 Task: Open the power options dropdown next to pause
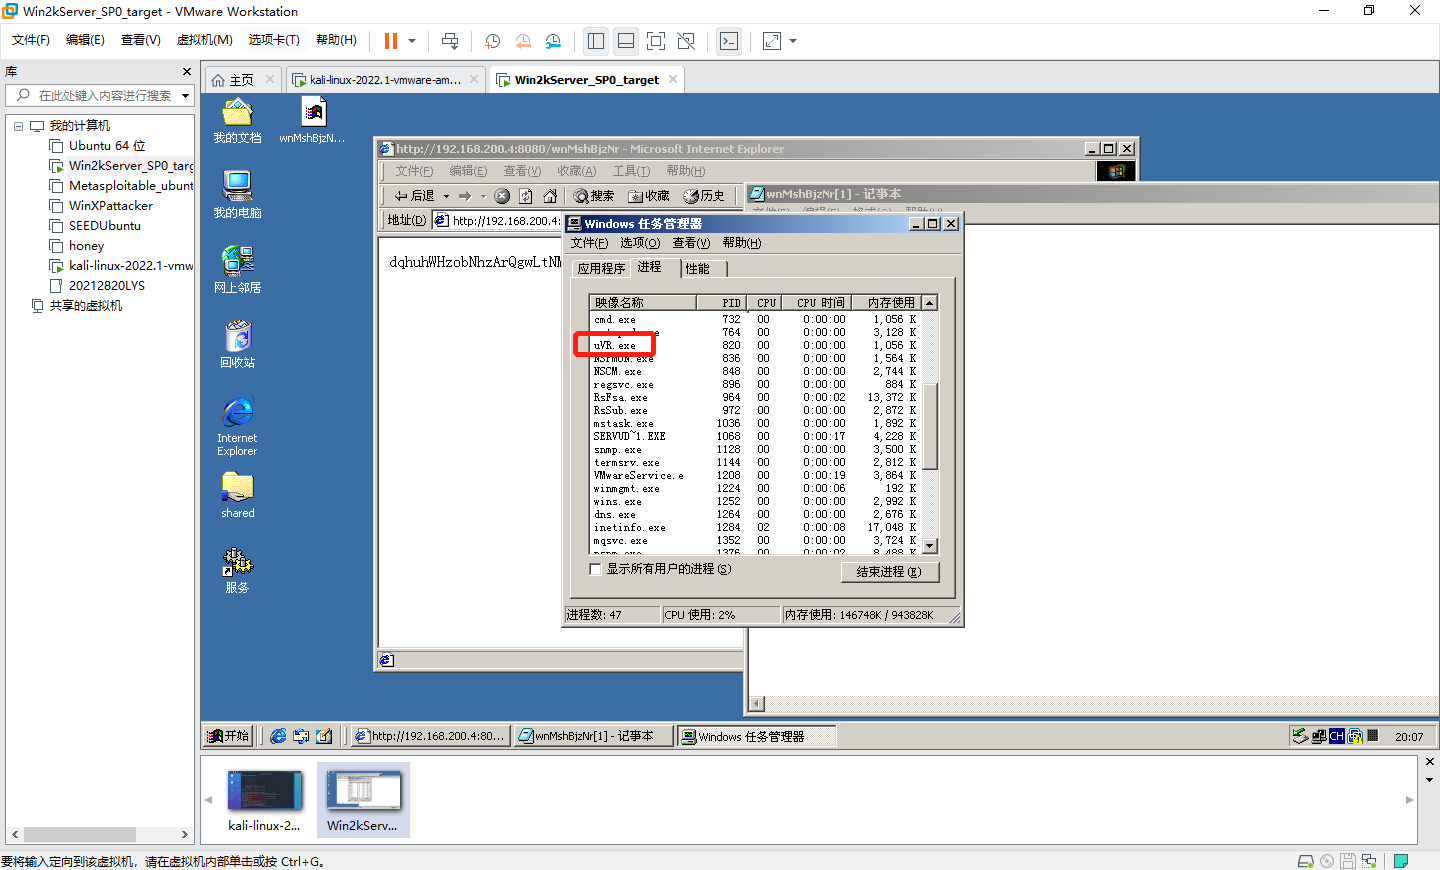(x=412, y=41)
